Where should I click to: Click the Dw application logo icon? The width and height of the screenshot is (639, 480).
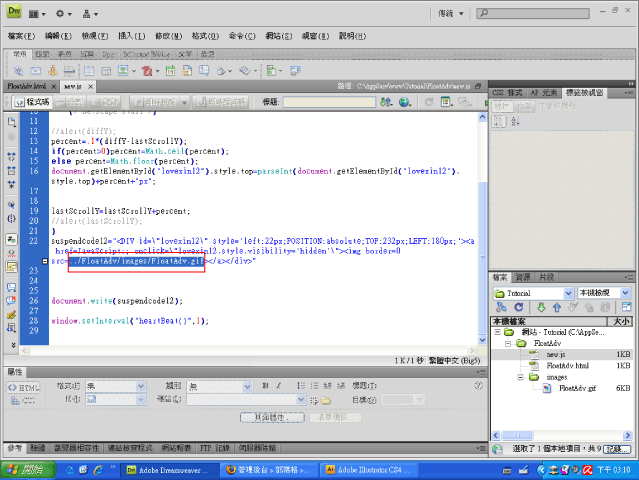coord(13,14)
